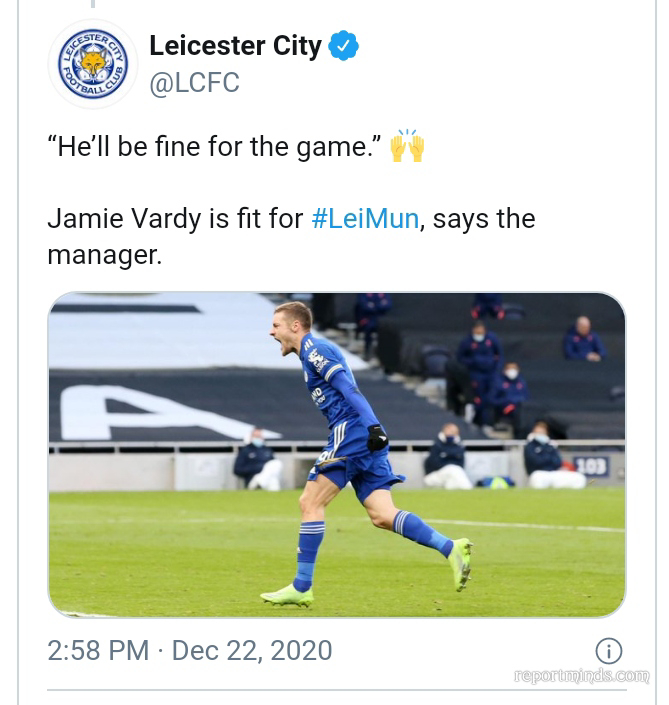Click the divider line under the timestamp

[x=337, y=689]
